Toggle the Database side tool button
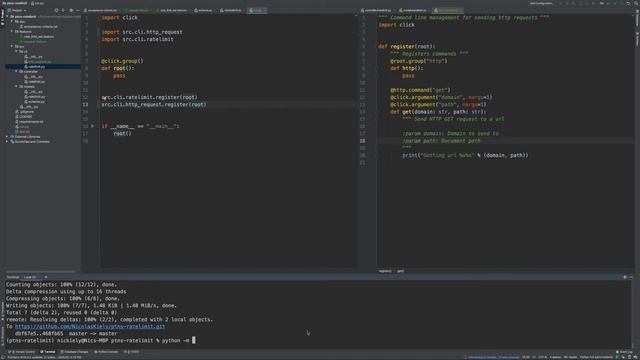This screenshot has width=640, height=360. pos(637,17)
